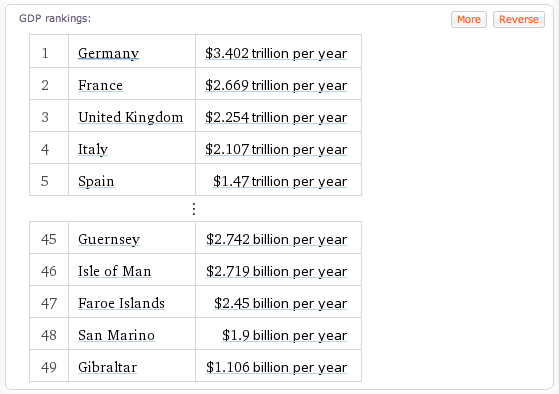Open the Gibraltar link
Screen dimensions: 559x394
[x=107, y=368]
